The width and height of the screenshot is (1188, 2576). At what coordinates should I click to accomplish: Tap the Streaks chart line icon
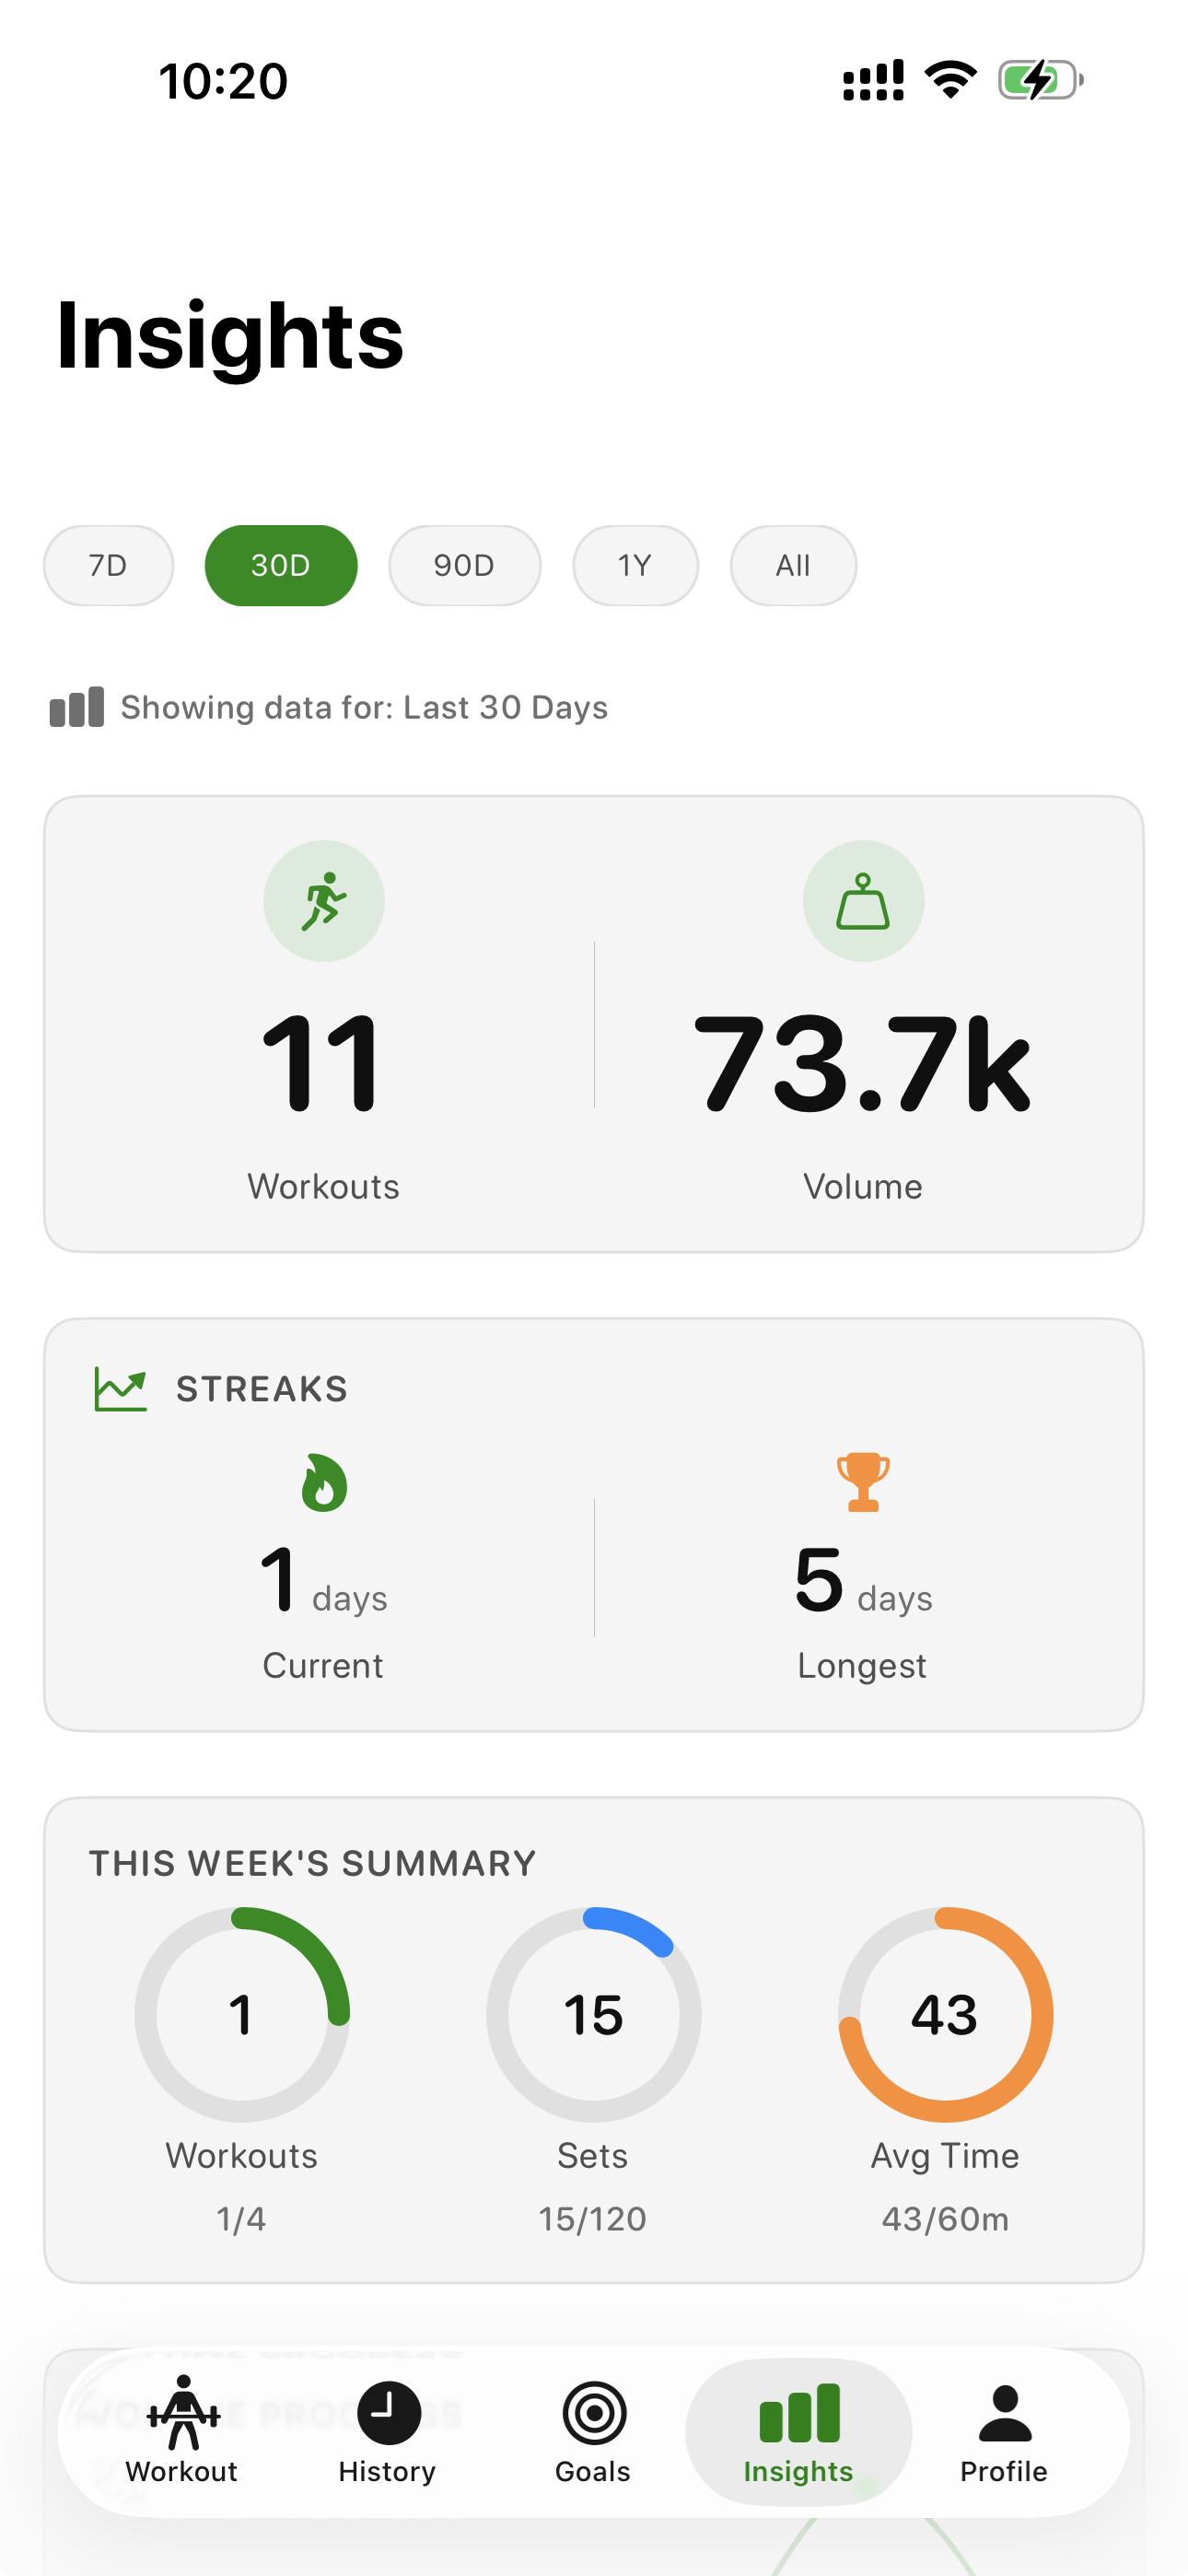[120, 1389]
